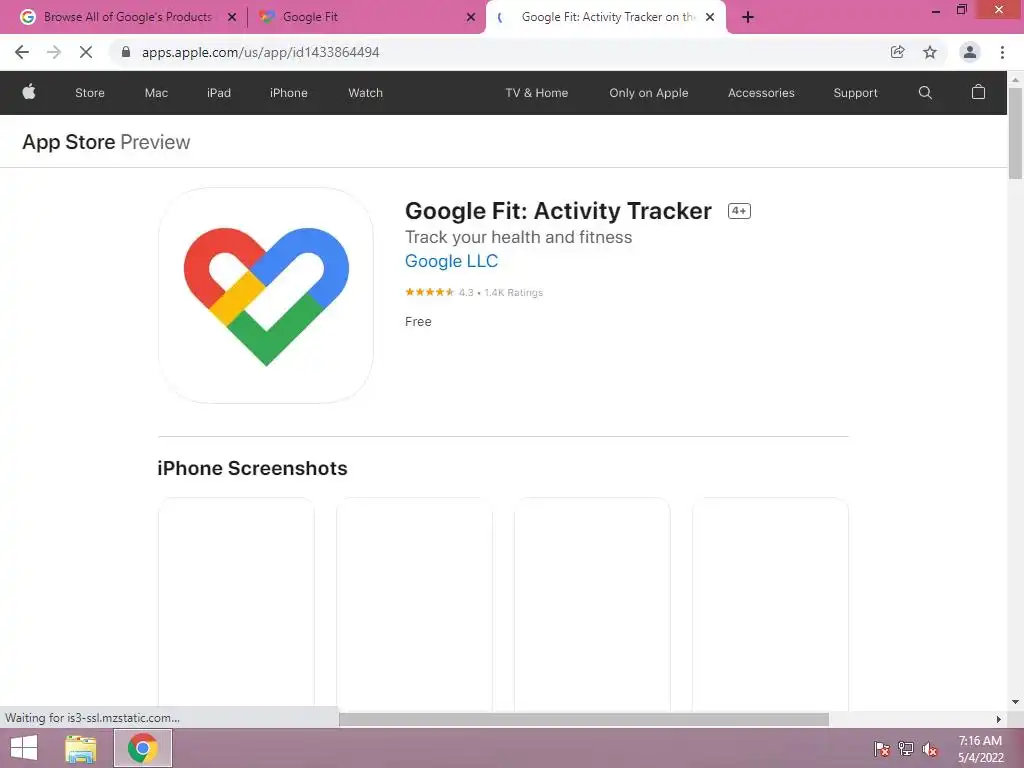Click the Apple logo in navigation bar
Viewport: 1024px width, 768px height.
(29, 92)
